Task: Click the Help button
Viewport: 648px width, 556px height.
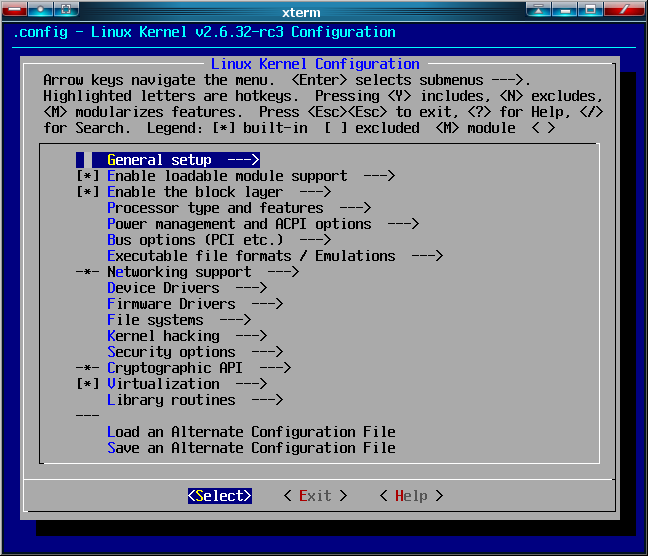Action: click(411, 496)
